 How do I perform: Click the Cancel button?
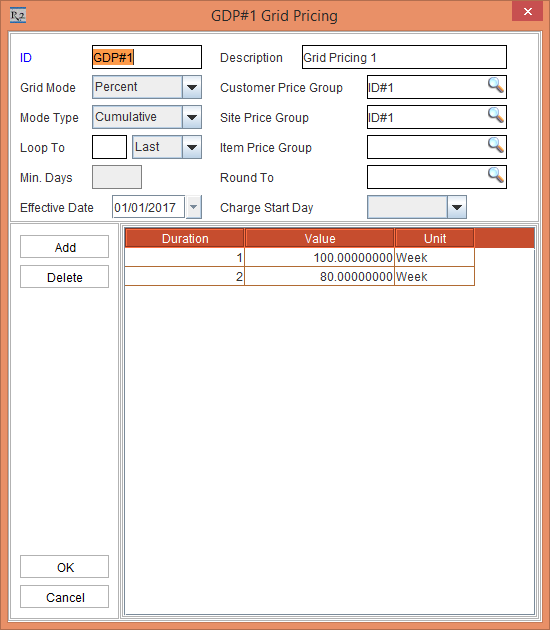tap(64, 597)
